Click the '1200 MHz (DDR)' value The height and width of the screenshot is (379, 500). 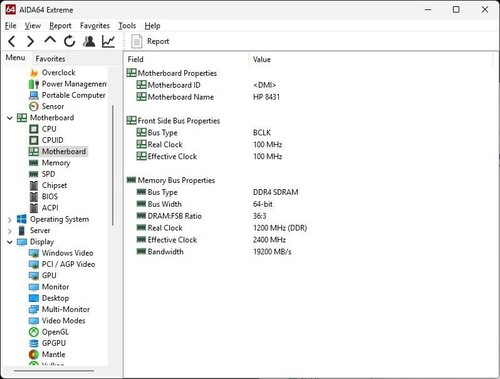pyautogui.click(x=280, y=228)
